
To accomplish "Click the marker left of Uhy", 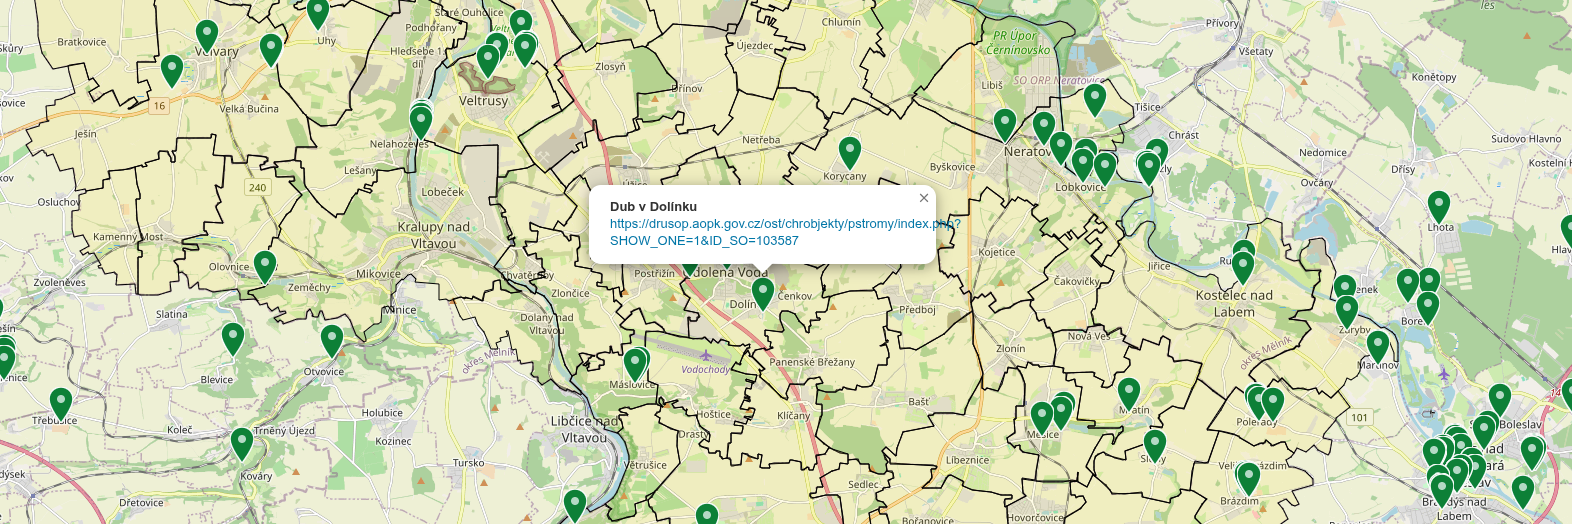I will pyautogui.click(x=271, y=50).
